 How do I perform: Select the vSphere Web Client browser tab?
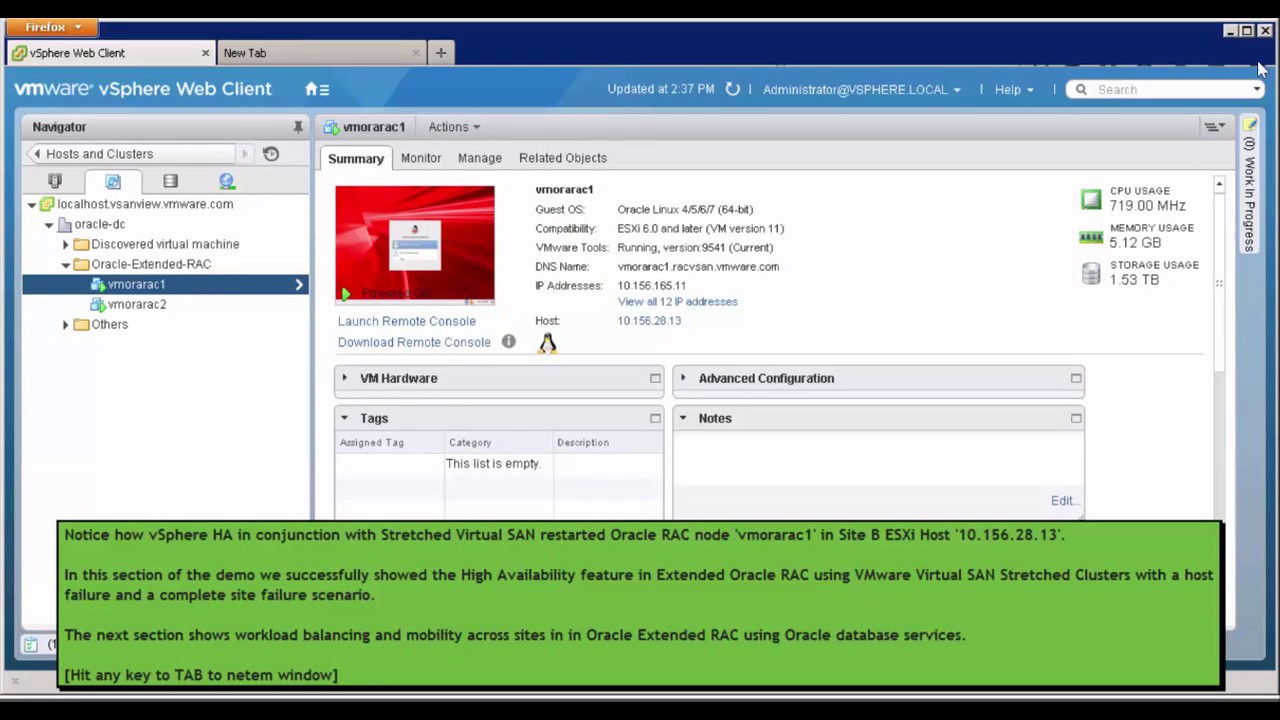[x=110, y=53]
